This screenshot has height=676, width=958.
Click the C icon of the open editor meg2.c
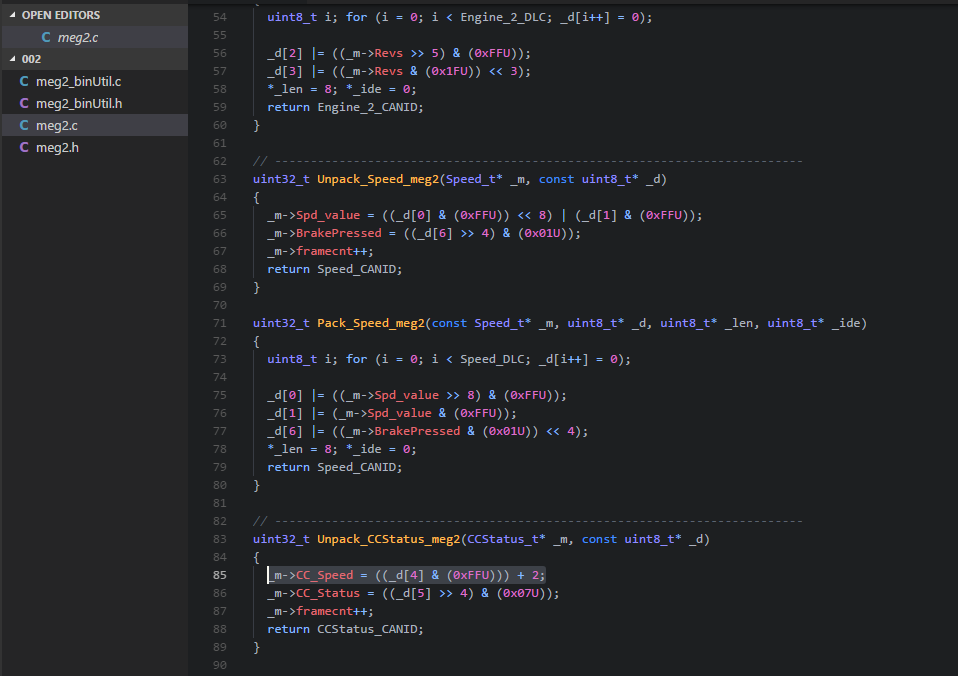pyautogui.click(x=46, y=37)
